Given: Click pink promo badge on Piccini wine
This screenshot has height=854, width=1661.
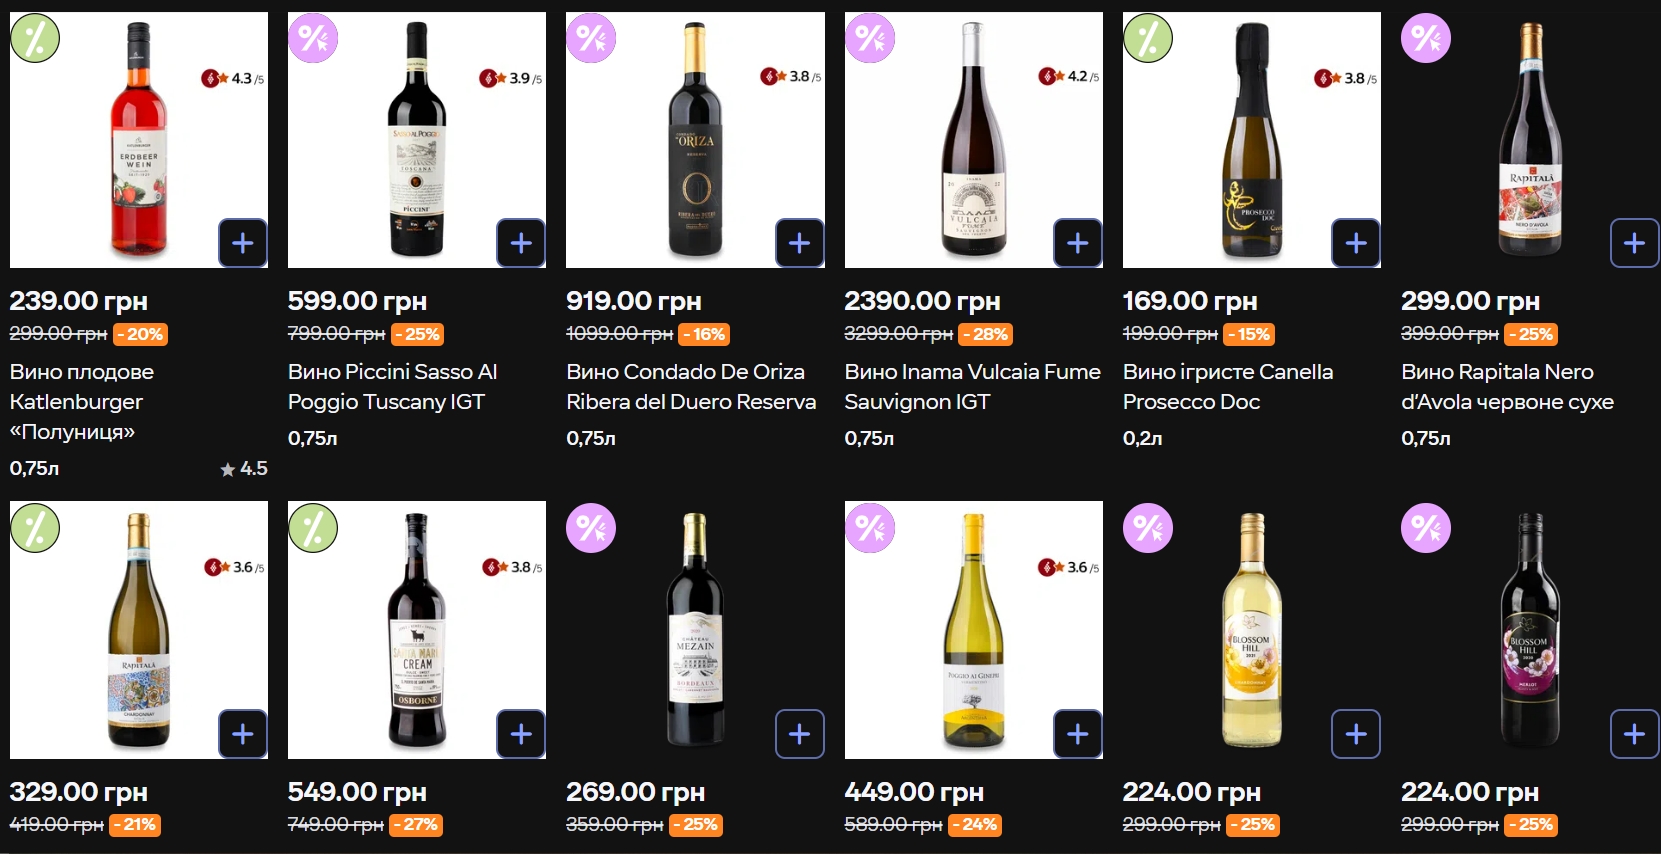Looking at the screenshot, I should [313, 39].
